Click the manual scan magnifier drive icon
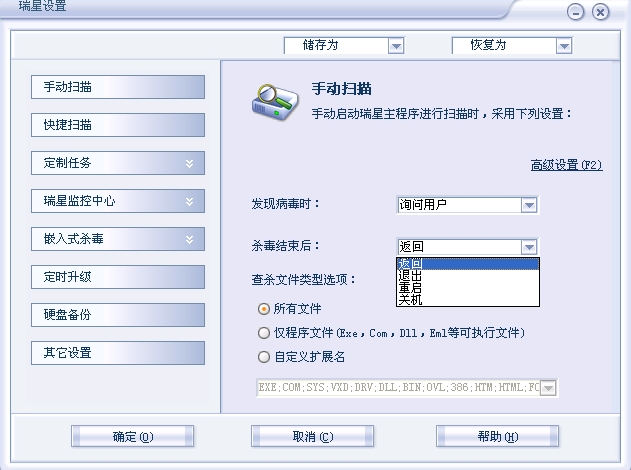 pos(276,102)
